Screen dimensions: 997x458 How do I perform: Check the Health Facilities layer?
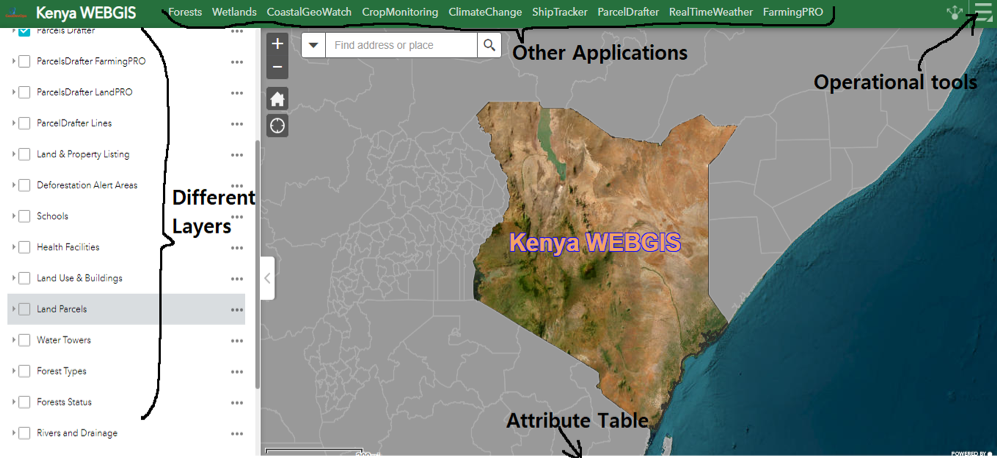[x=24, y=247]
